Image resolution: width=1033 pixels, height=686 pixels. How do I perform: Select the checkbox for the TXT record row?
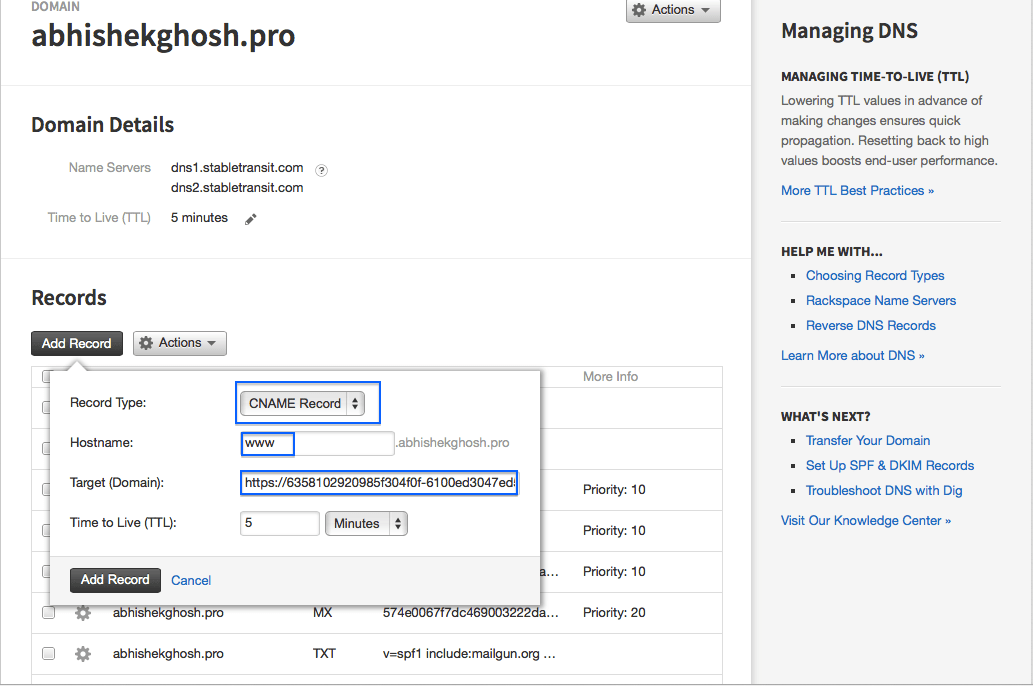48,653
